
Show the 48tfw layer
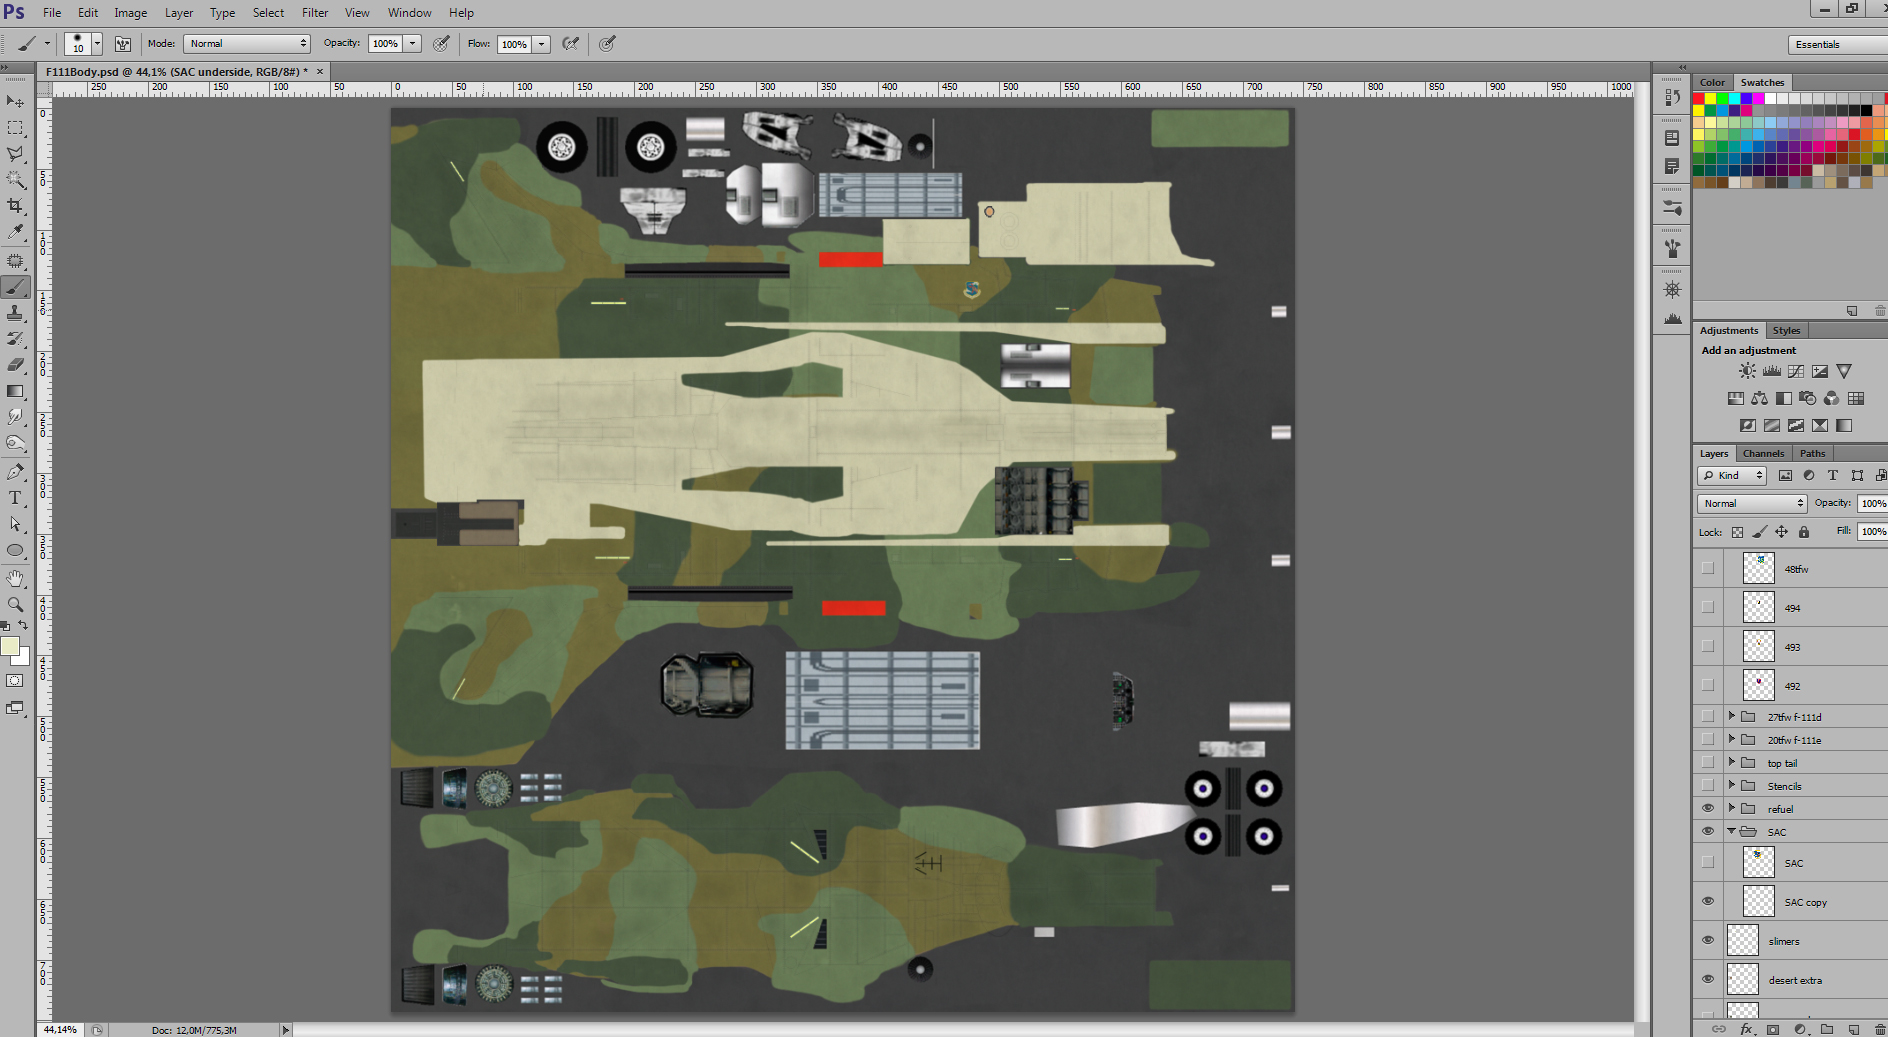click(x=1708, y=568)
